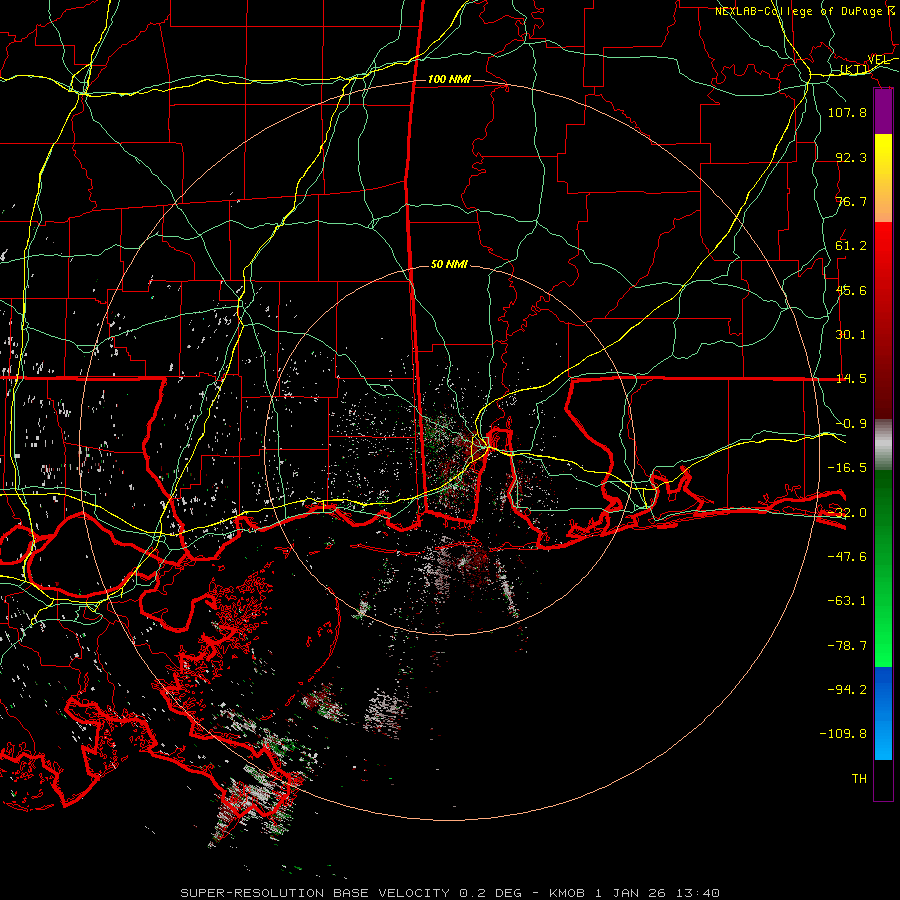900x900 pixels.
Task: Click the VEL label above the color scale
Action: click(x=878, y=59)
